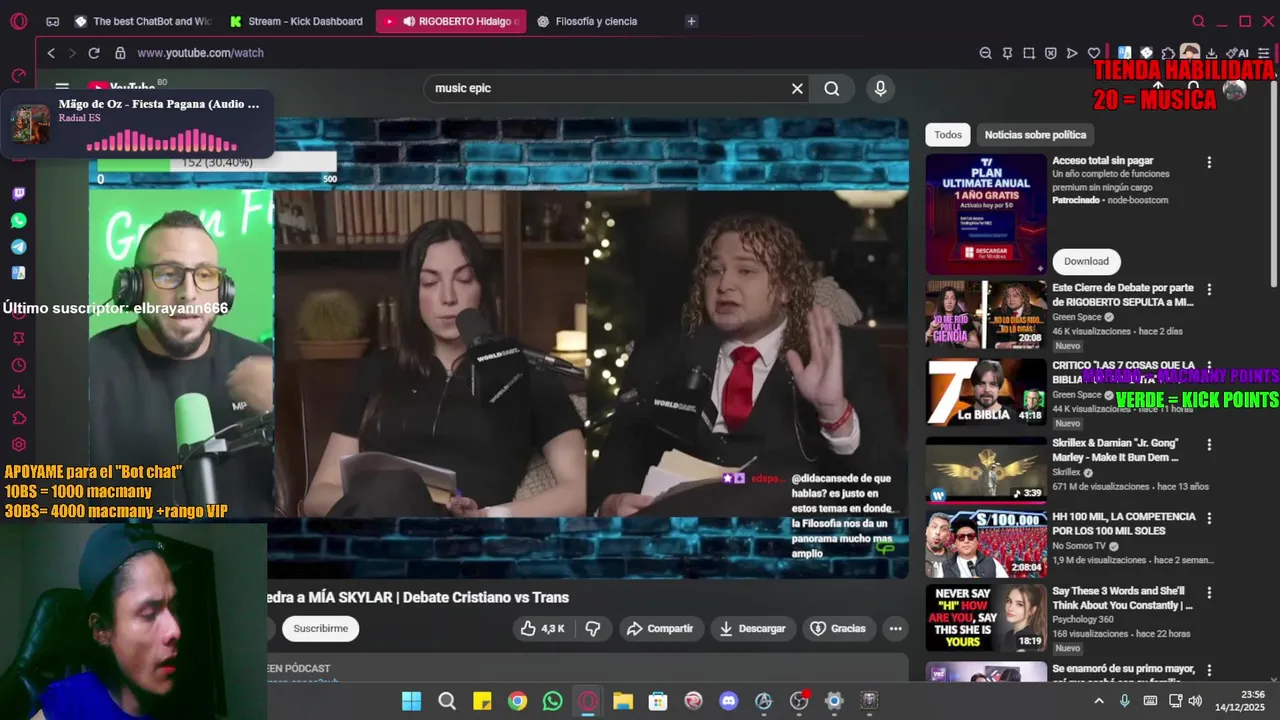The width and height of the screenshot is (1280, 720).
Task: Open Easy Setup sliders icon
Action: coord(1263,53)
